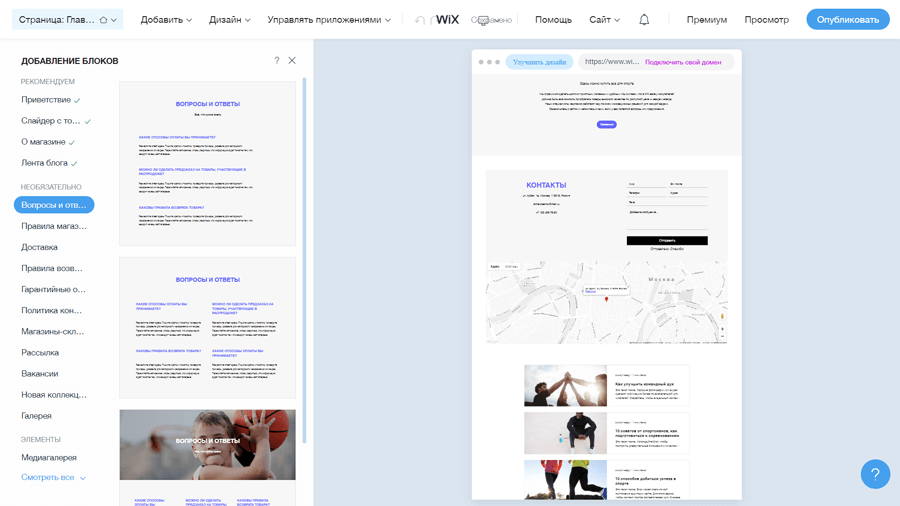
Task: Open Управлять приложениями dropdown
Action: click(329, 20)
